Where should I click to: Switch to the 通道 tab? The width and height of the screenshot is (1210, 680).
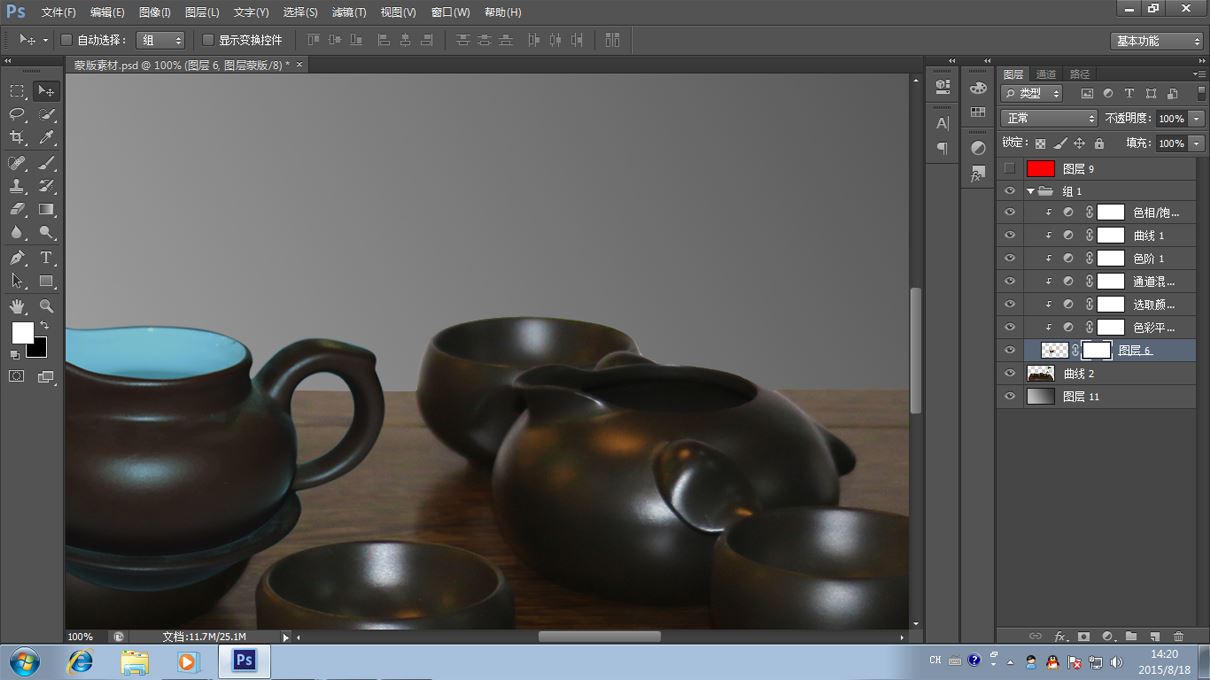pyautogui.click(x=1046, y=74)
